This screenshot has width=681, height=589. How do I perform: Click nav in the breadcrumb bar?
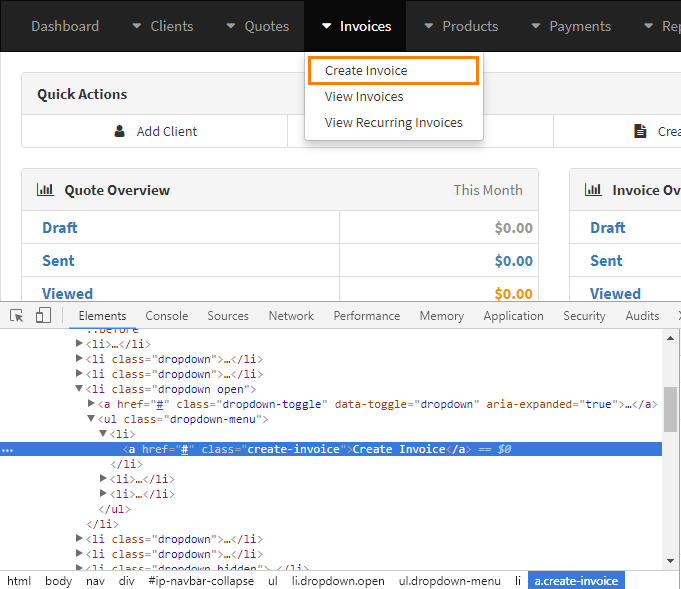coord(95,581)
